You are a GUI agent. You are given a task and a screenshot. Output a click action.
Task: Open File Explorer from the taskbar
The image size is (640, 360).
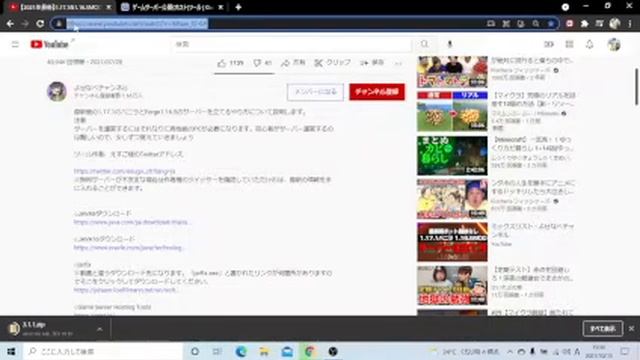pos(264,351)
